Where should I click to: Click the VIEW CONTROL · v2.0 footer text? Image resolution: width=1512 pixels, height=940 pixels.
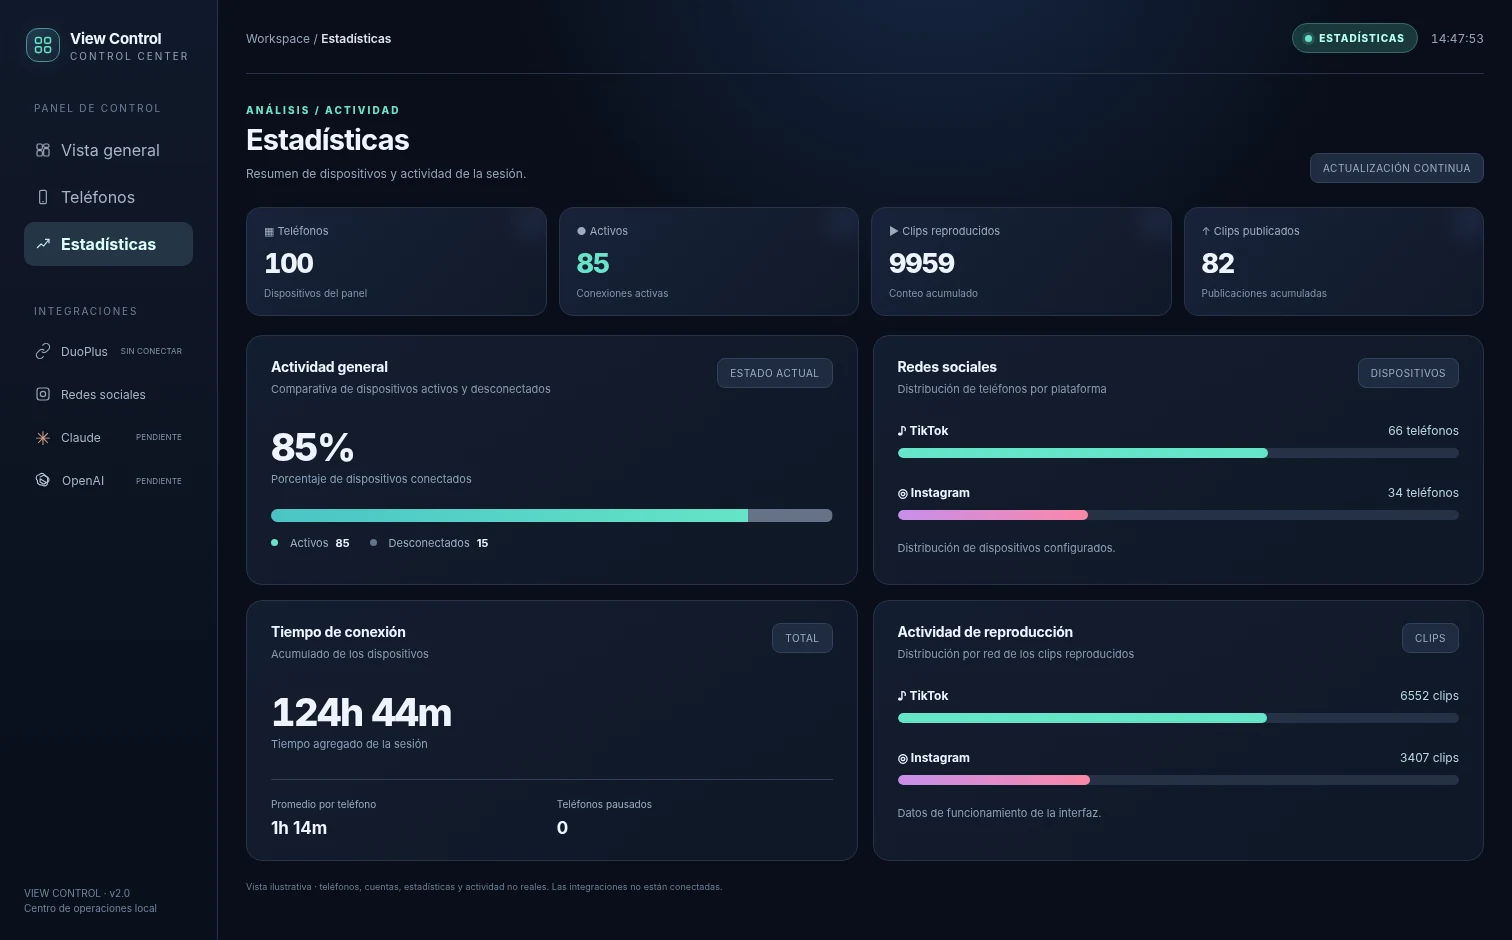[x=77, y=894]
